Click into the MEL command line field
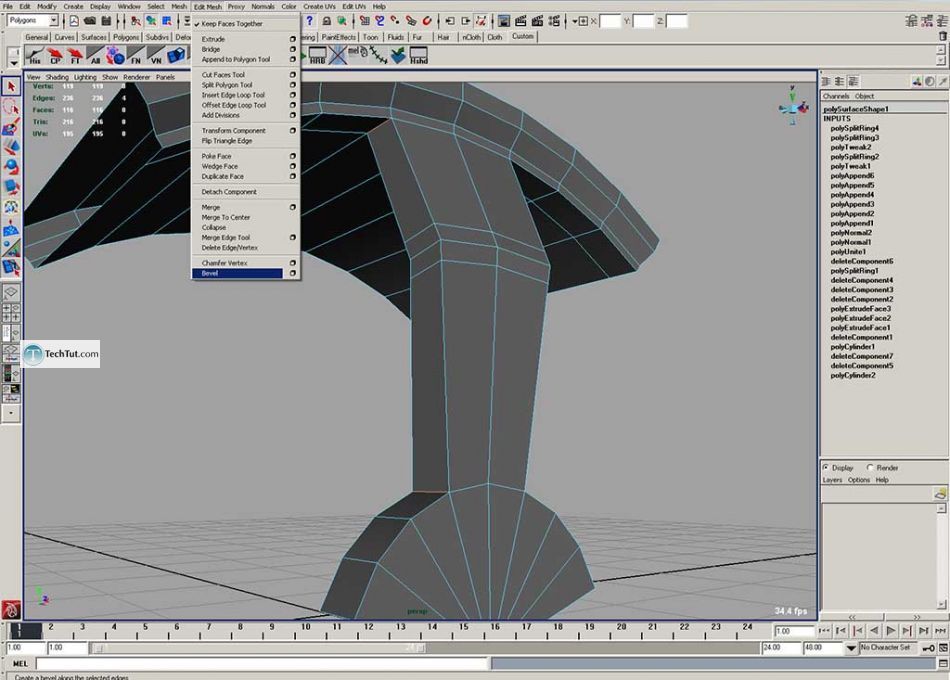 click(x=262, y=664)
